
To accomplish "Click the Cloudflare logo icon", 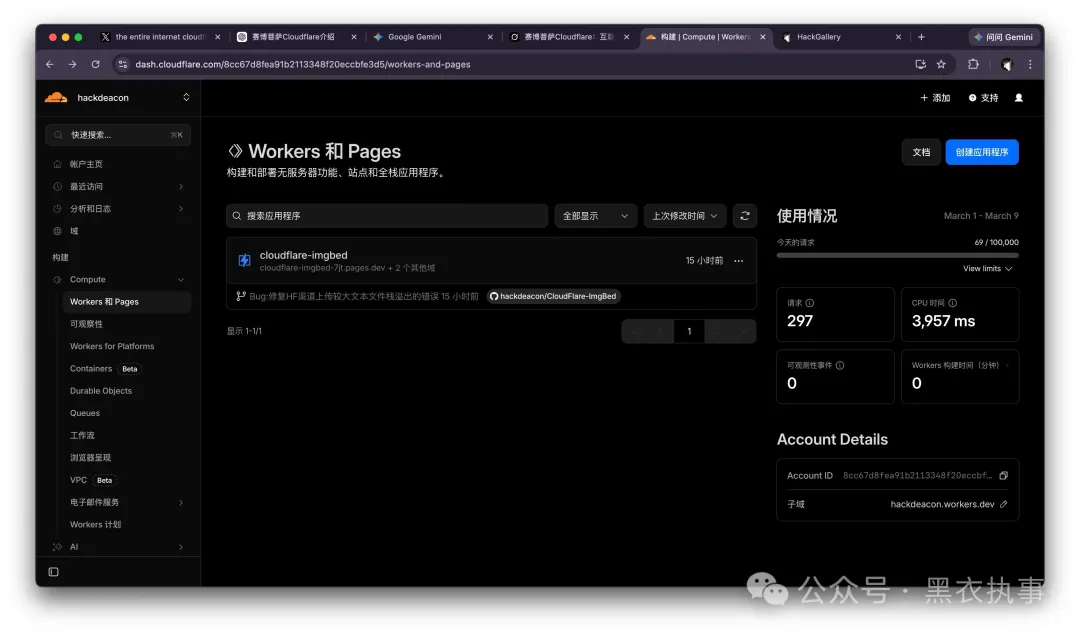I will (56, 97).
